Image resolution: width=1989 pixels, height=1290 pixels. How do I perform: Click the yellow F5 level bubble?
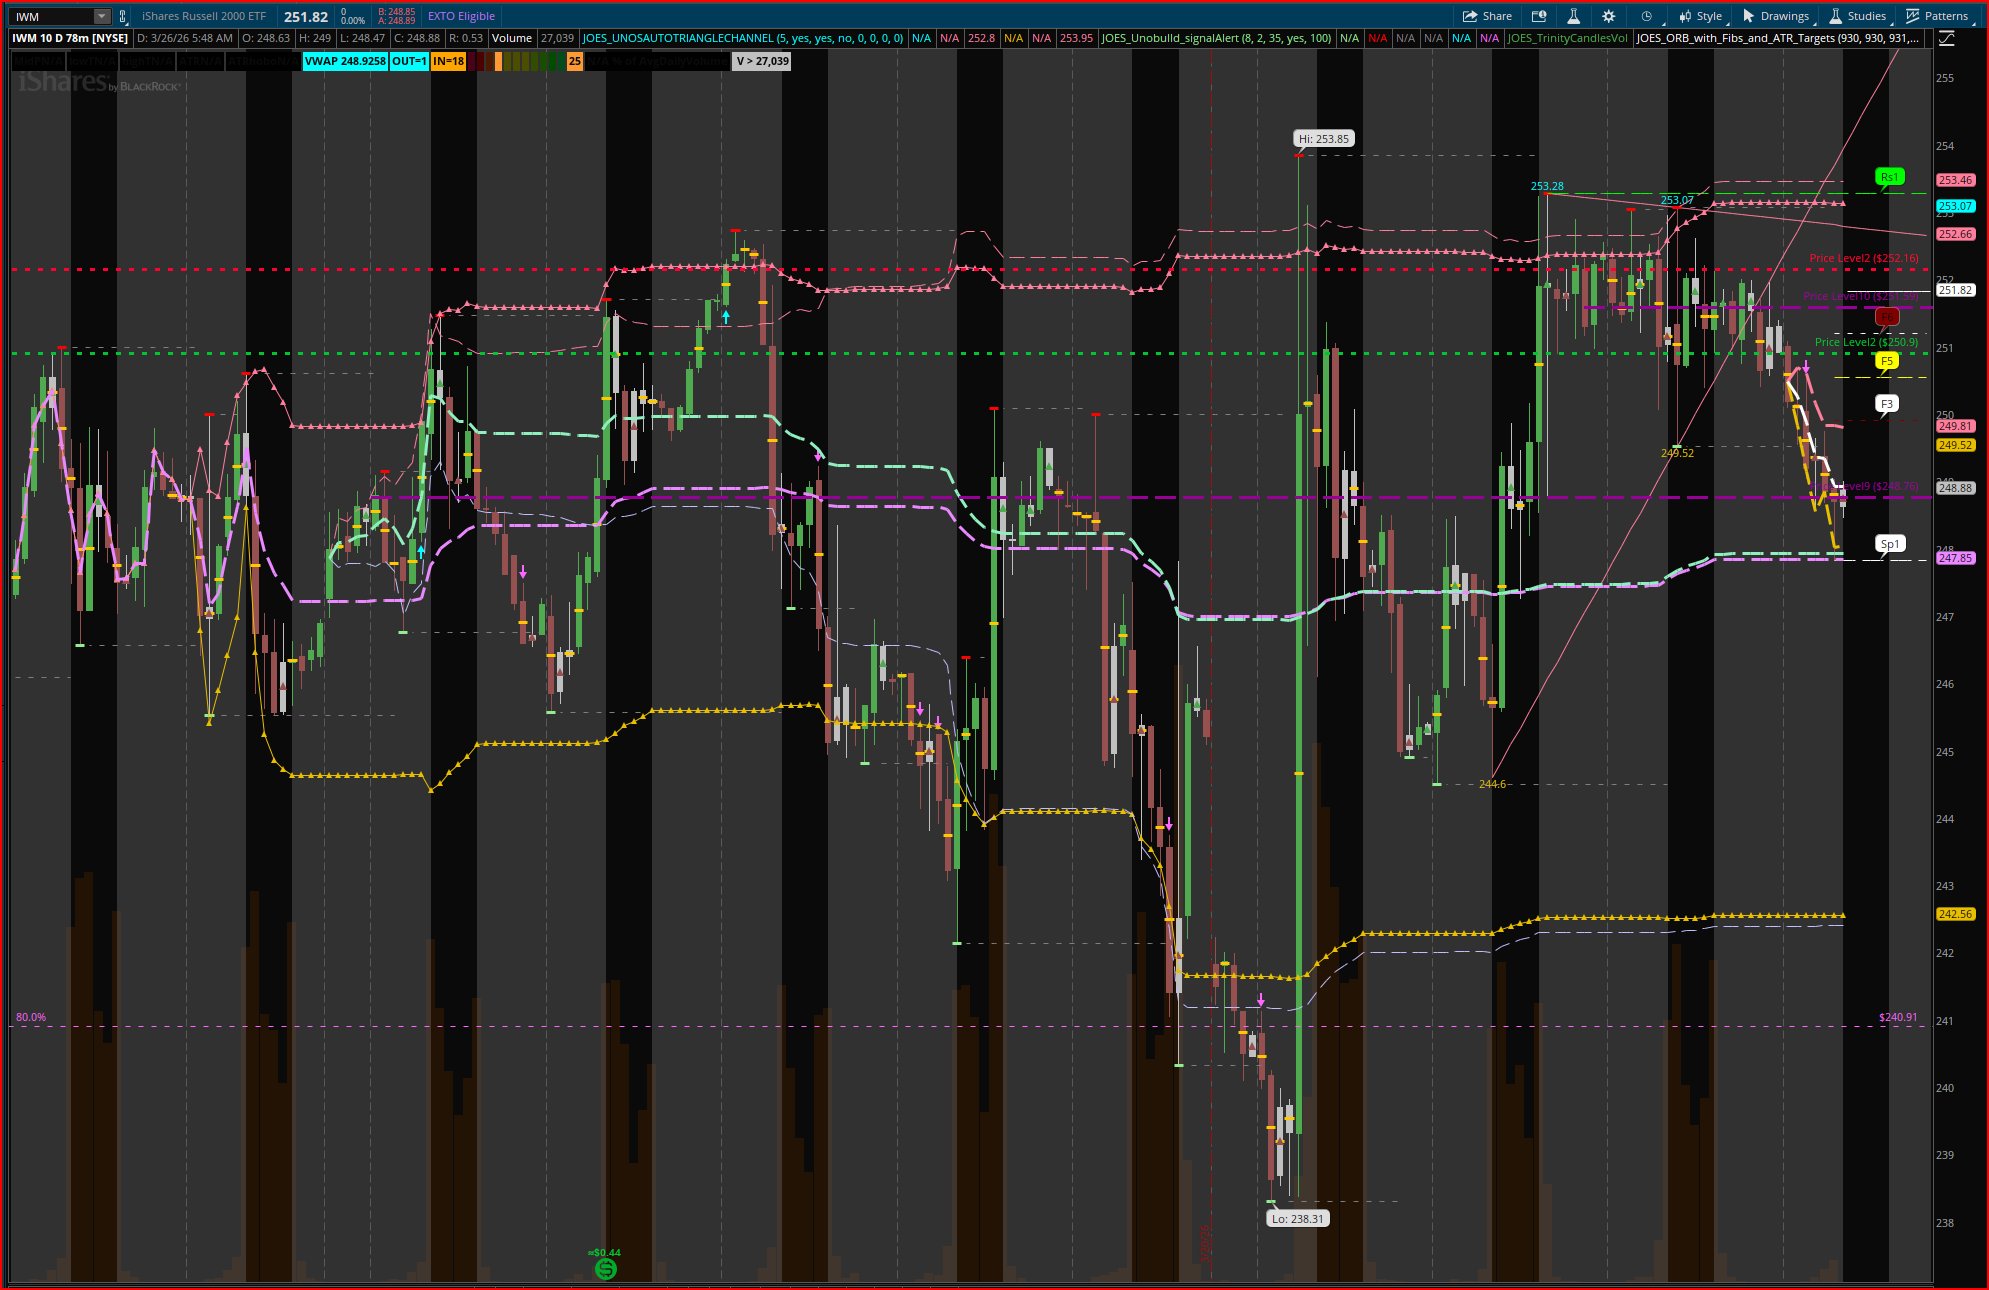(1886, 361)
